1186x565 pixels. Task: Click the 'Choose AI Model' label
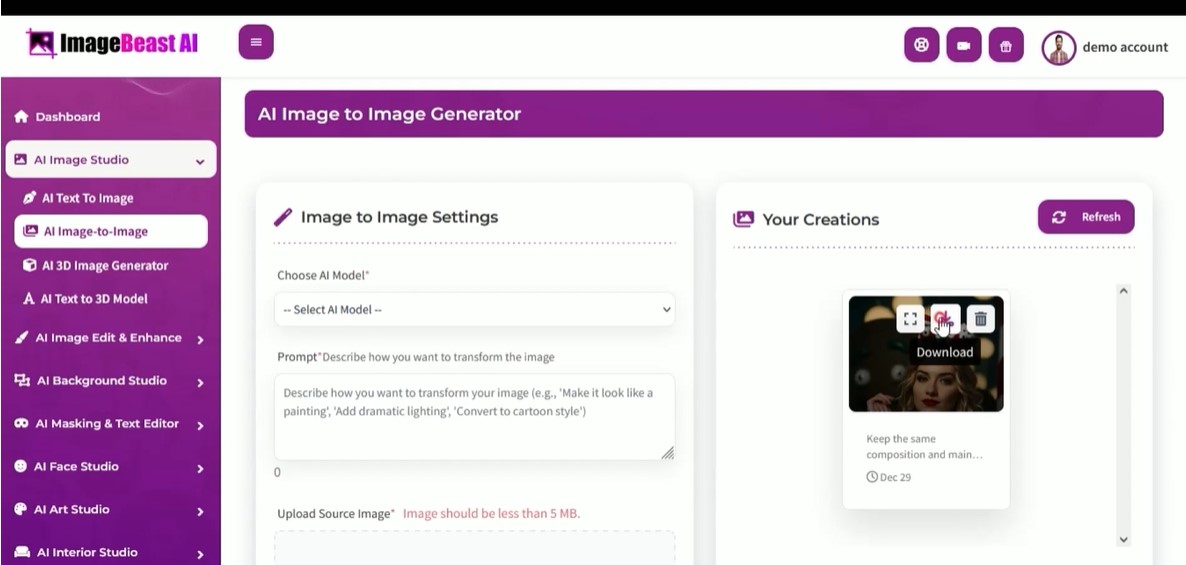[x=323, y=275]
